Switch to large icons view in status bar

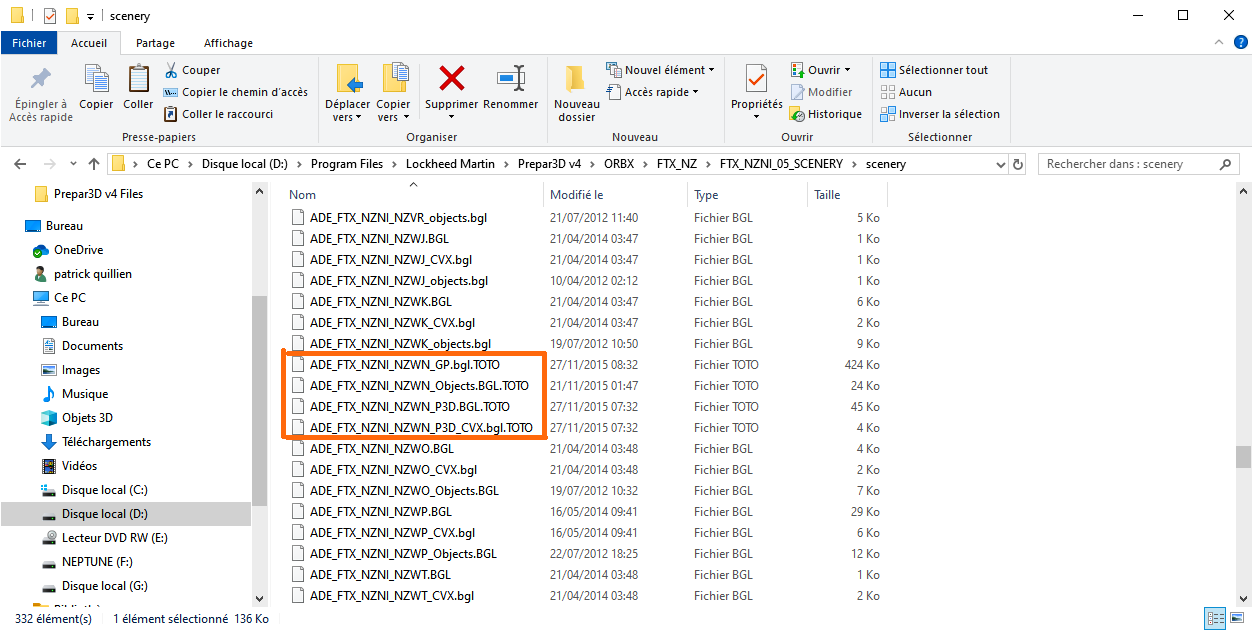tap(1236, 619)
